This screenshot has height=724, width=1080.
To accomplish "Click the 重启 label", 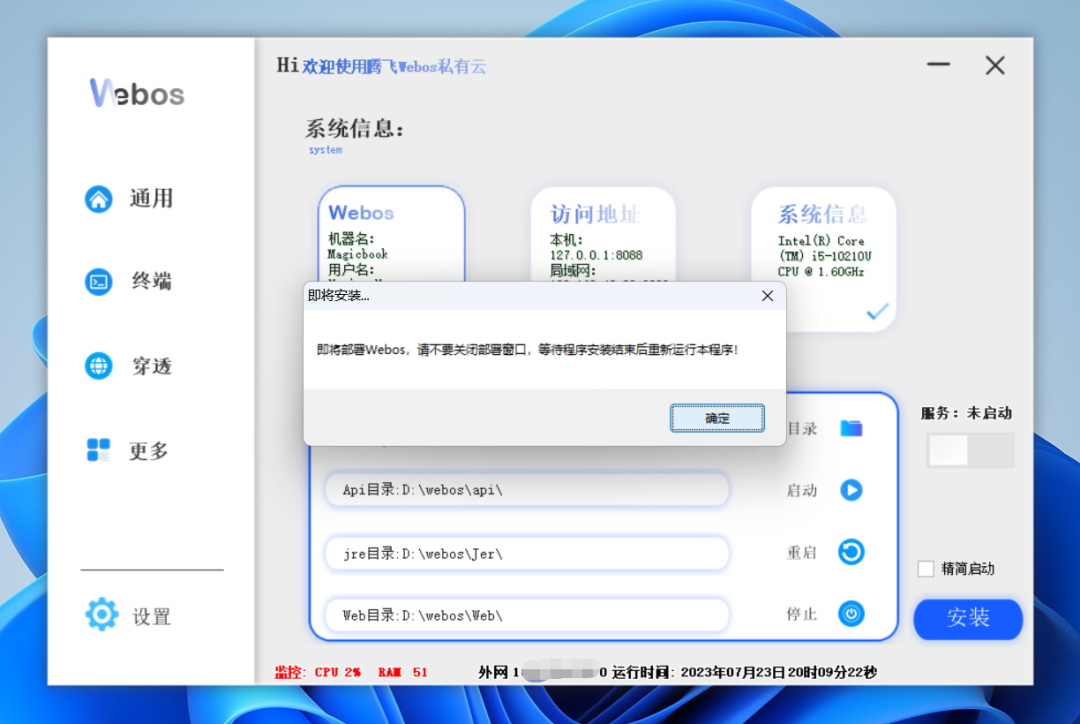I will pos(802,552).
